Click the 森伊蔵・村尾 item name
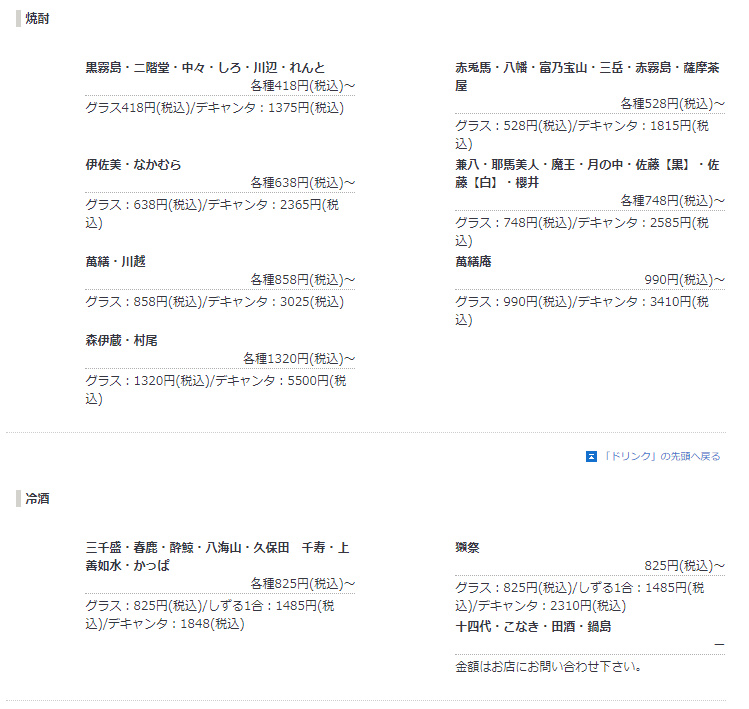 pos(121,341)
